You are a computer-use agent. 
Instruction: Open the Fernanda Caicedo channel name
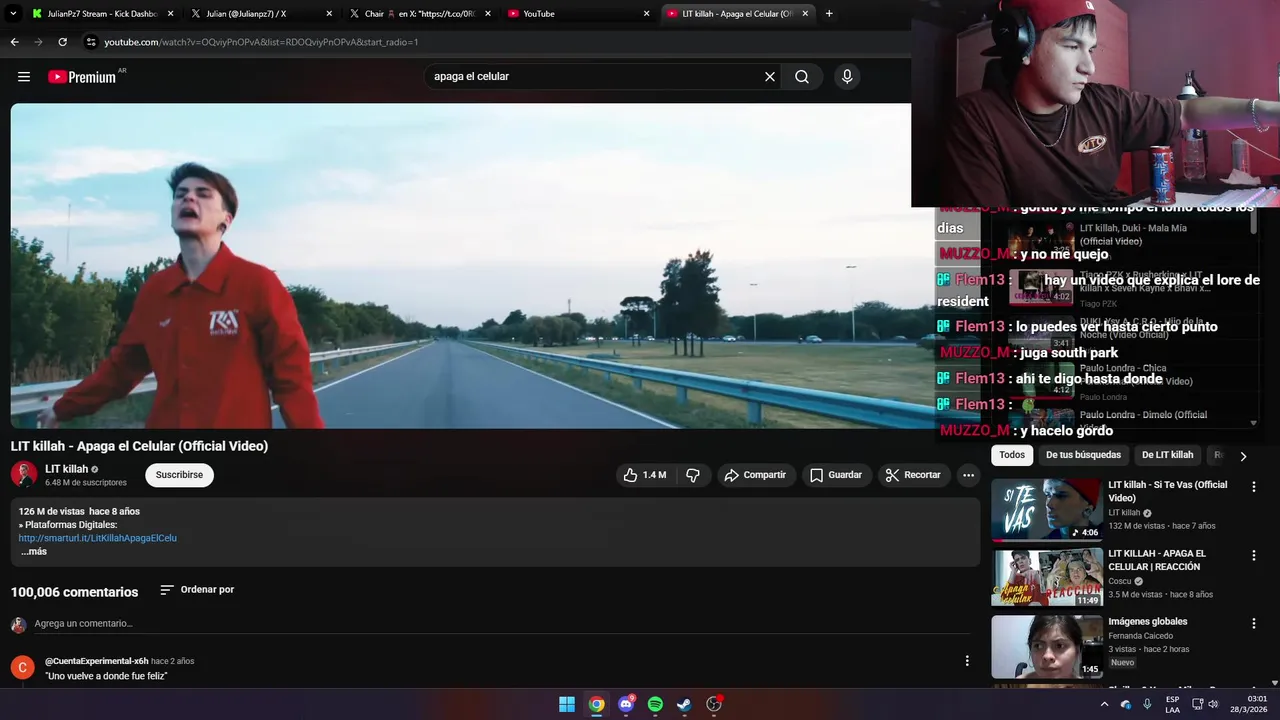(1140, 636)
